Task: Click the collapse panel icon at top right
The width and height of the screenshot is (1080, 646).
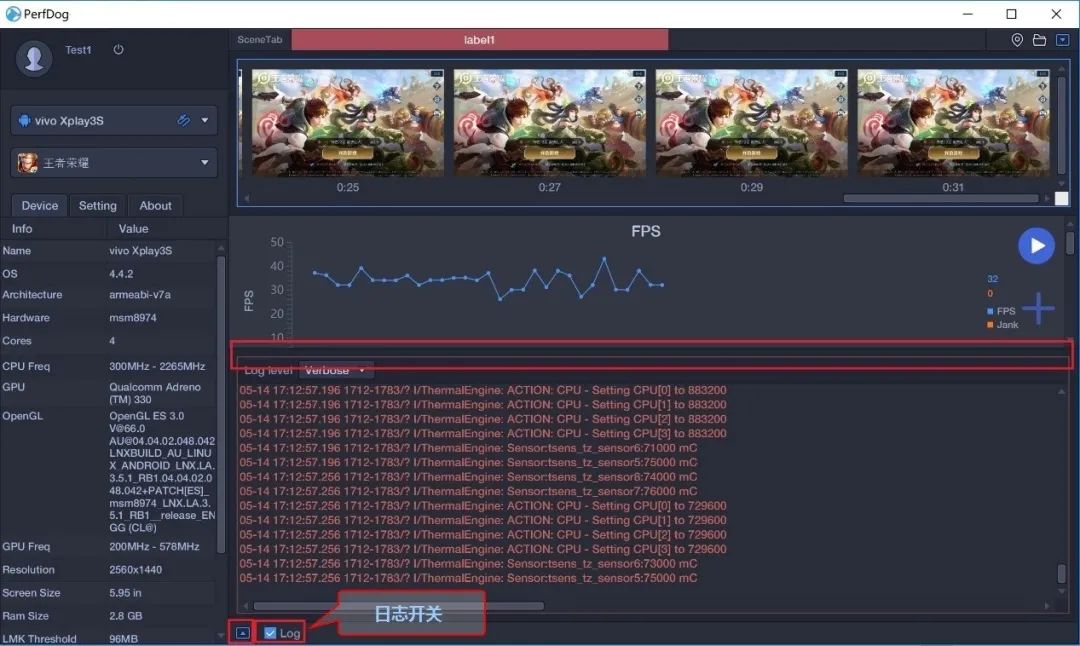Action: (1063, 40)
